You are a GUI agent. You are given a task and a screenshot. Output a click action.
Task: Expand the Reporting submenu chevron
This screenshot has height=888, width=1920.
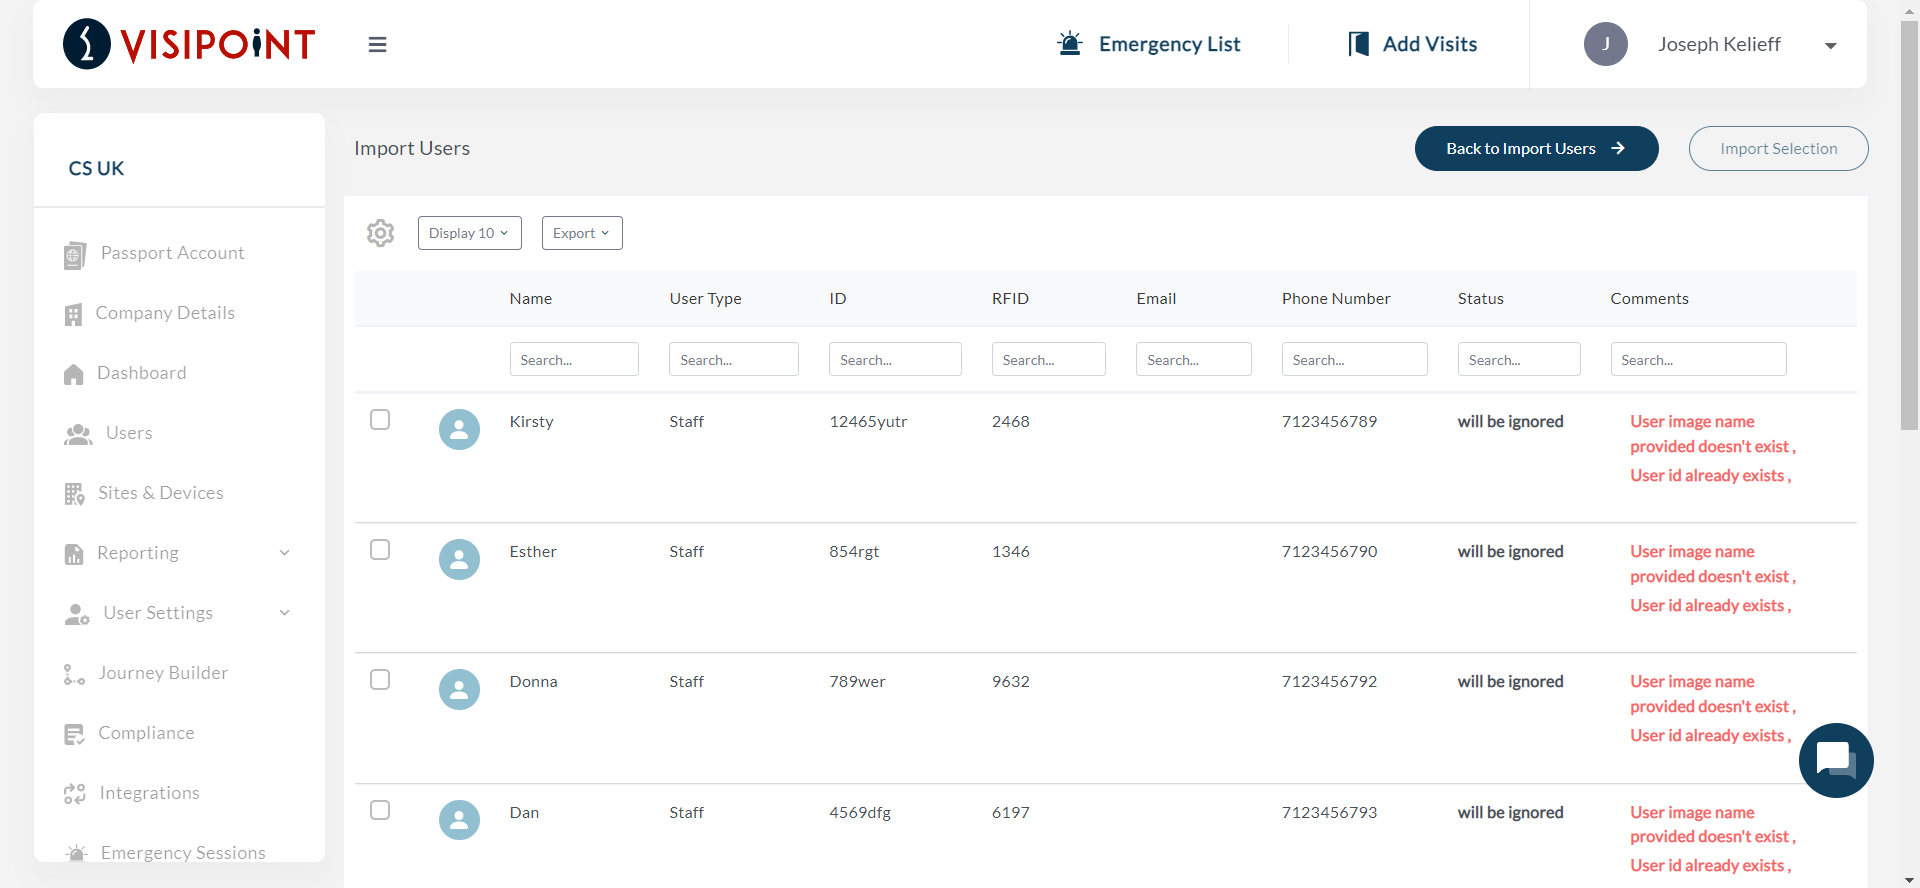[284, 553]
